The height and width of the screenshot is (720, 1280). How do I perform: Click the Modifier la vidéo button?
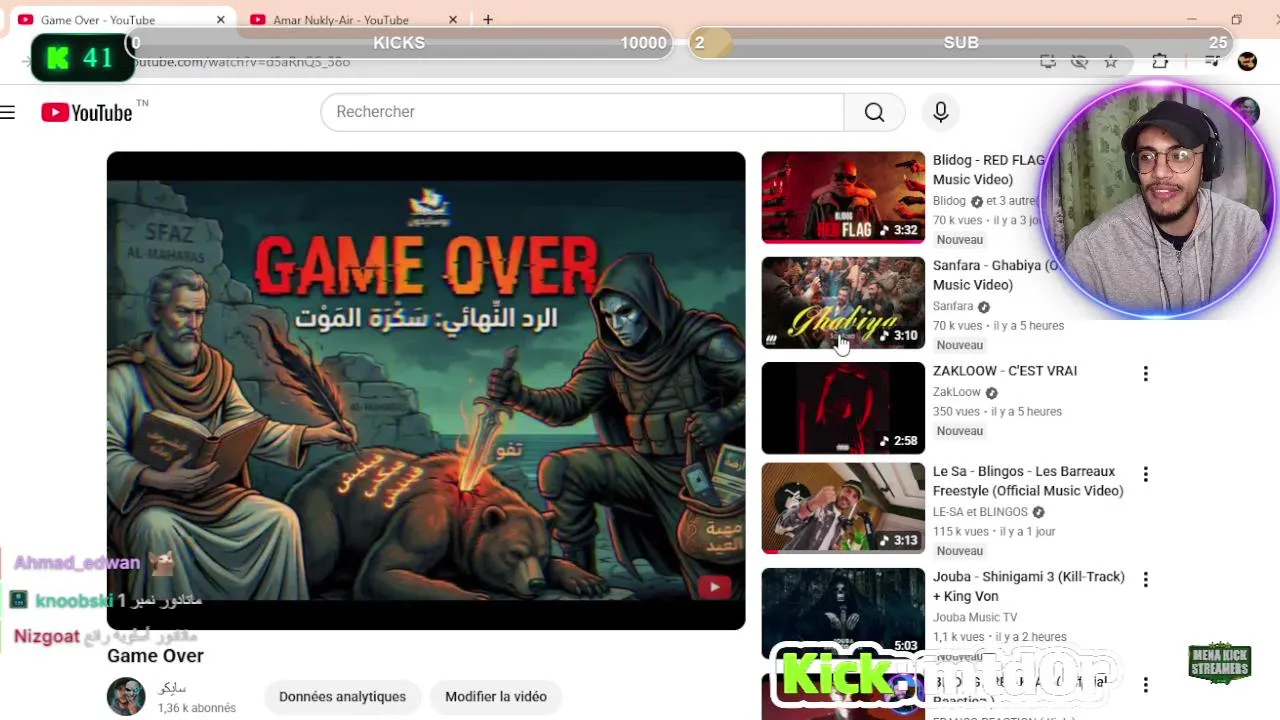[x=496, y=697]
